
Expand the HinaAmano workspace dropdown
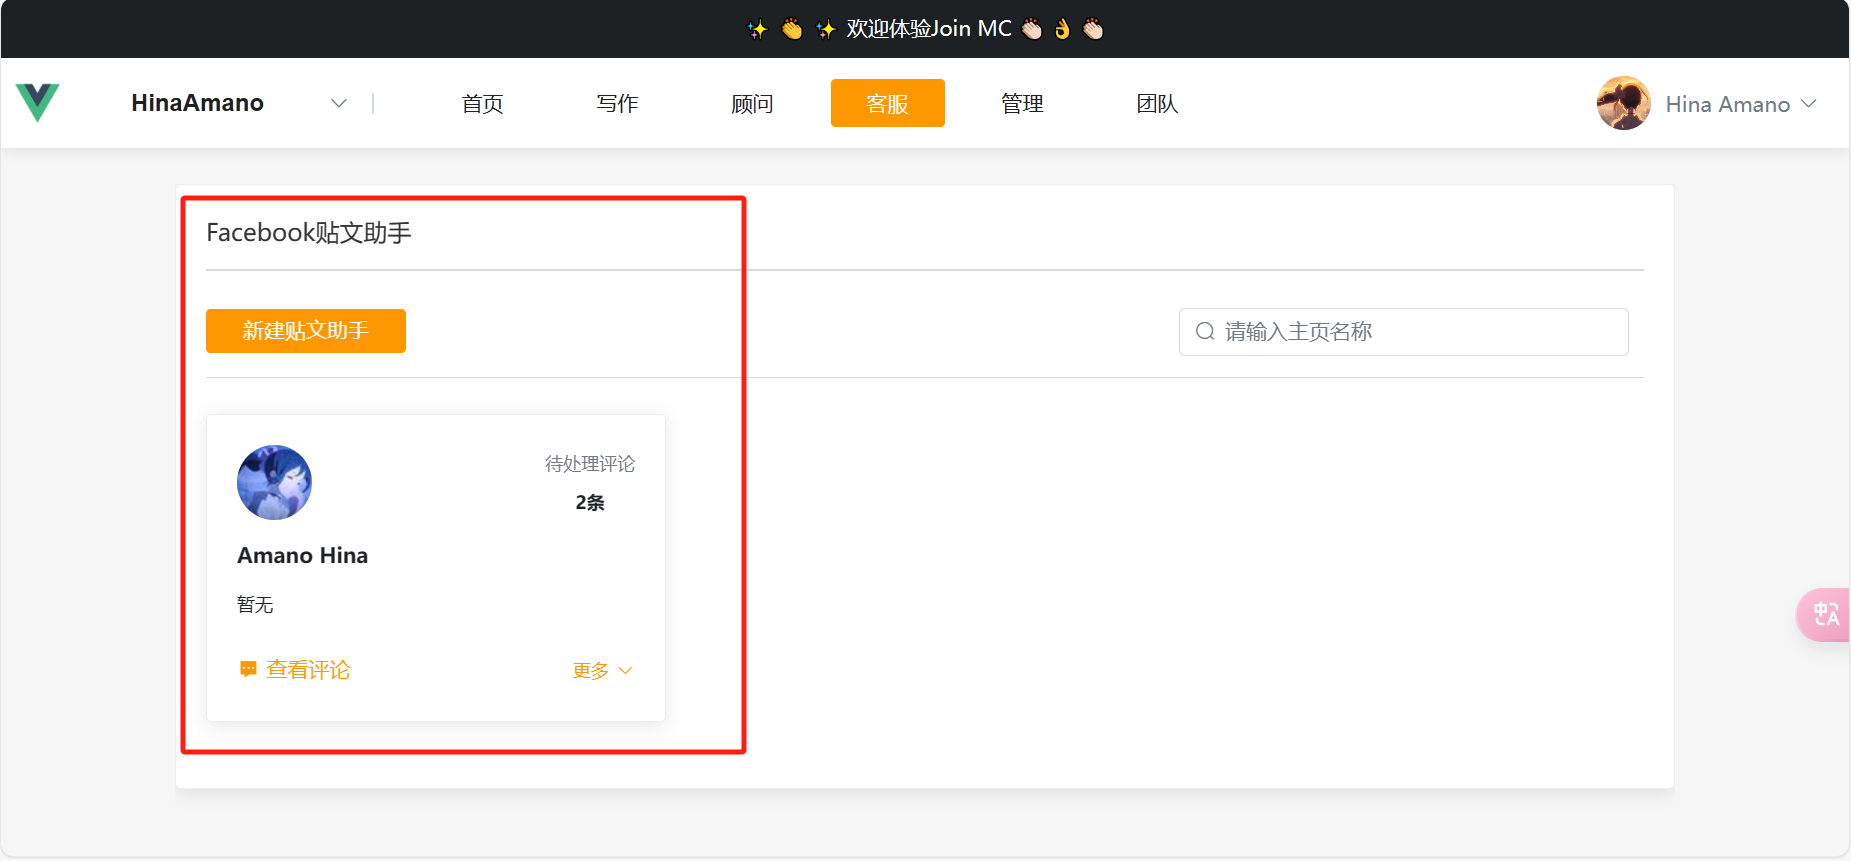[339, 104]
